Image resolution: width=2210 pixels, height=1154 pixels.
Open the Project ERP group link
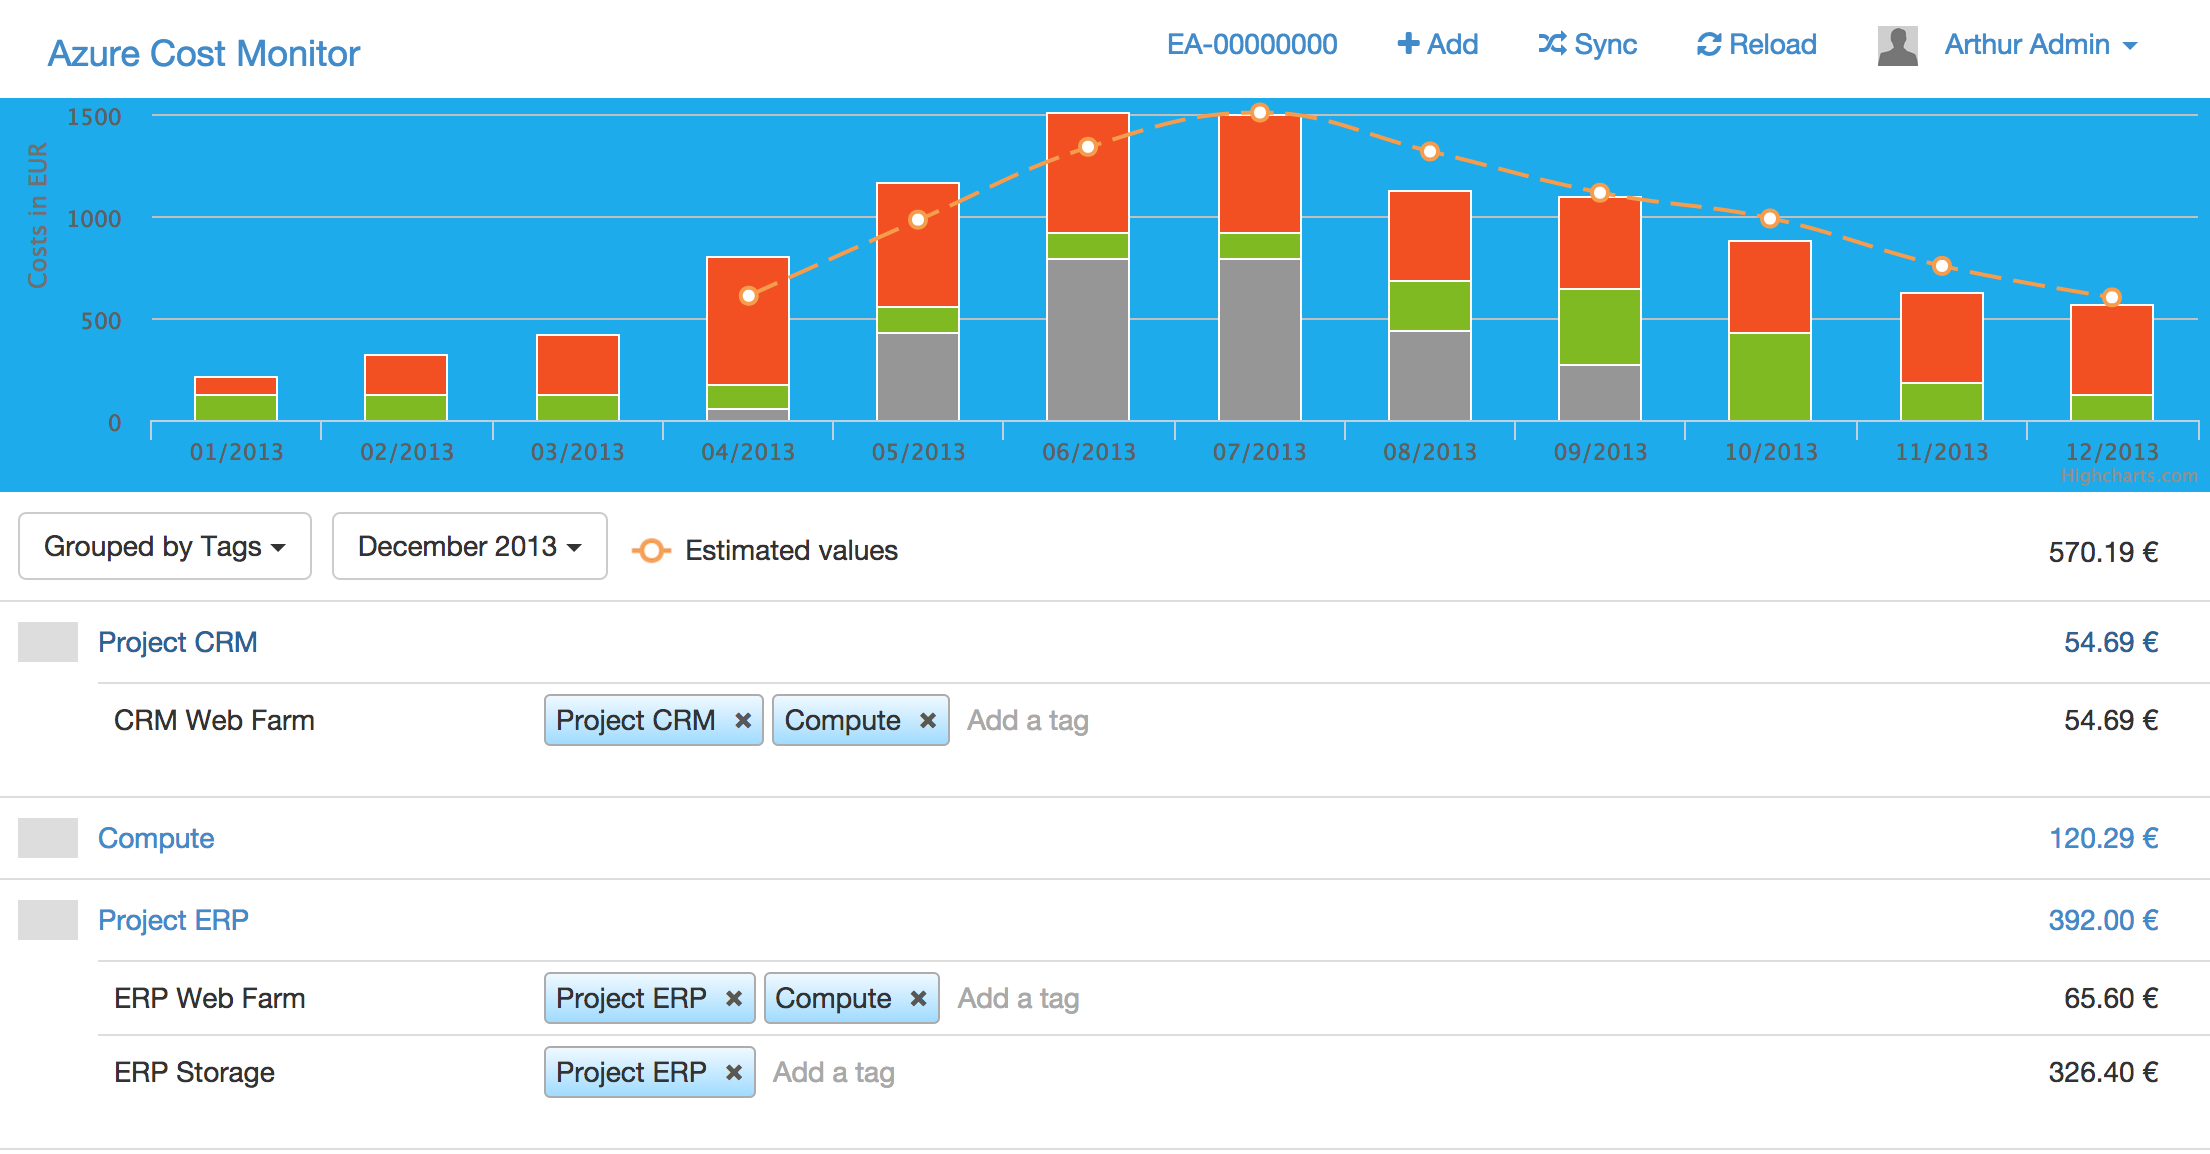pyautogui.click(x=173, y=920)
